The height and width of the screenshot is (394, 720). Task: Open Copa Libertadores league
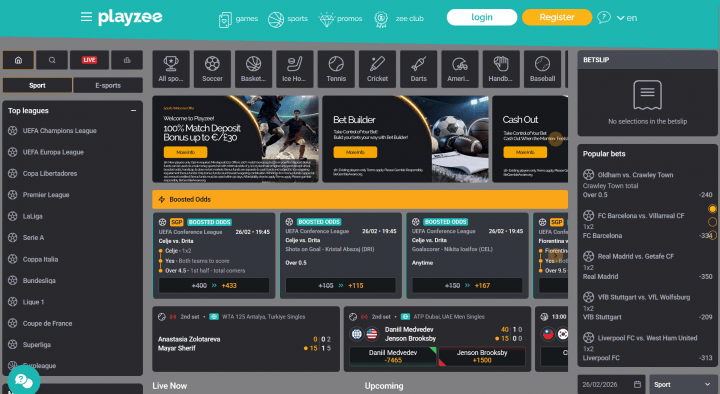tap(50, 174)
